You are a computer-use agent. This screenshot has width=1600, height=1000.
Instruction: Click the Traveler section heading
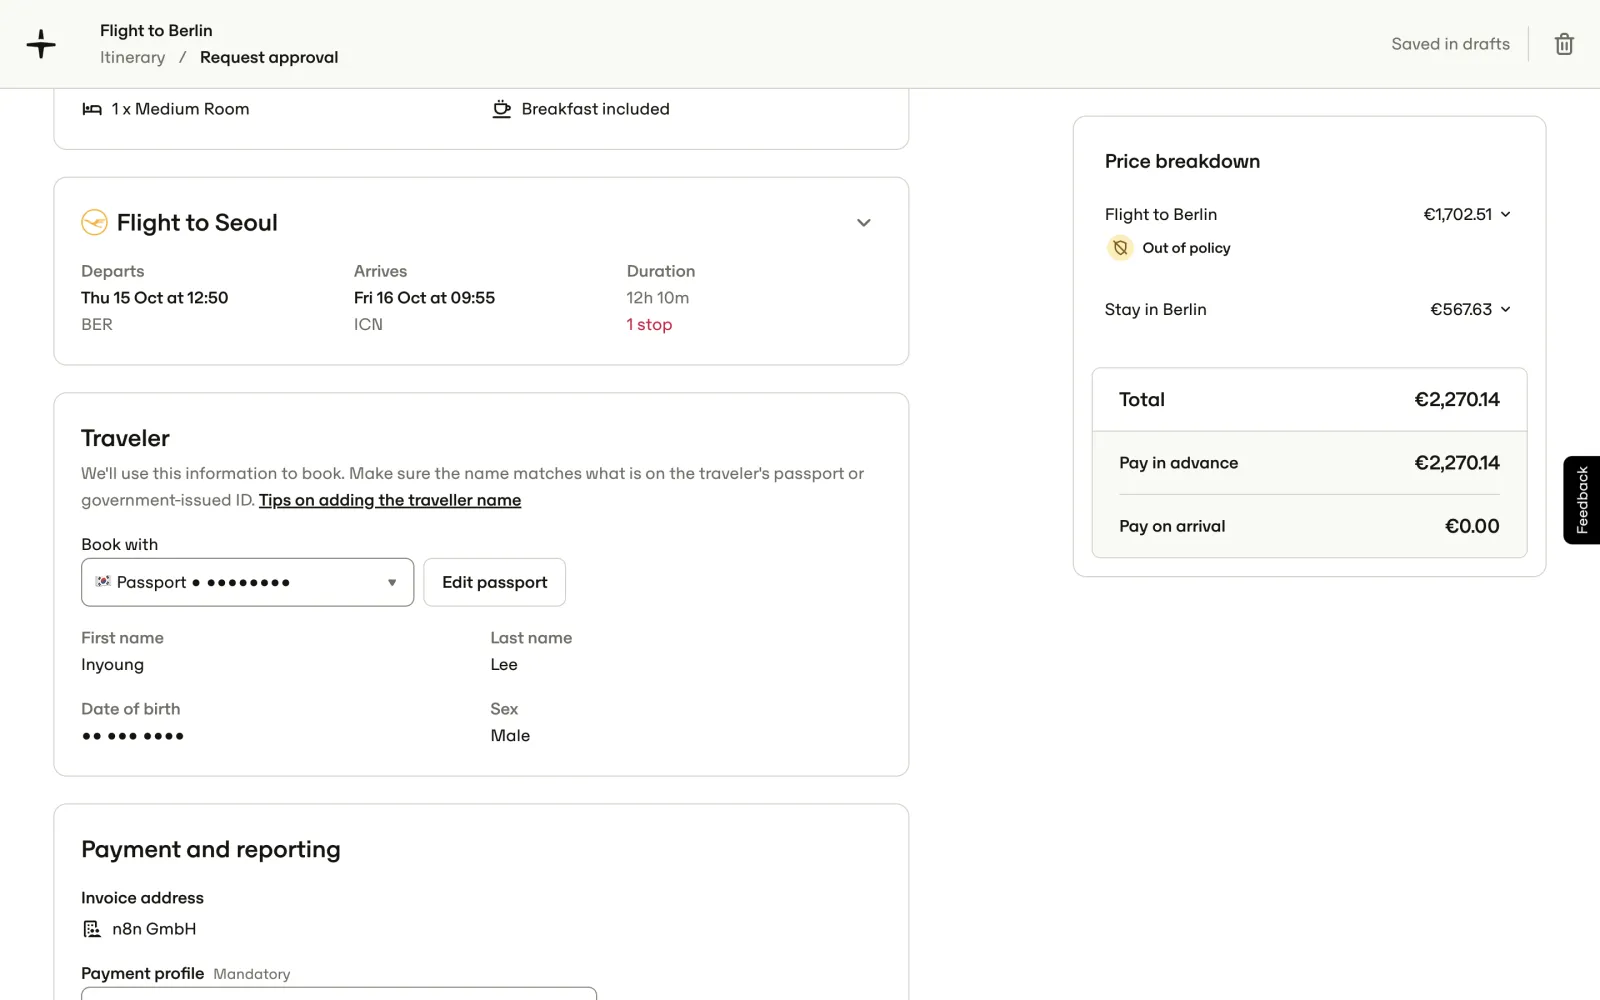[125, 438]
